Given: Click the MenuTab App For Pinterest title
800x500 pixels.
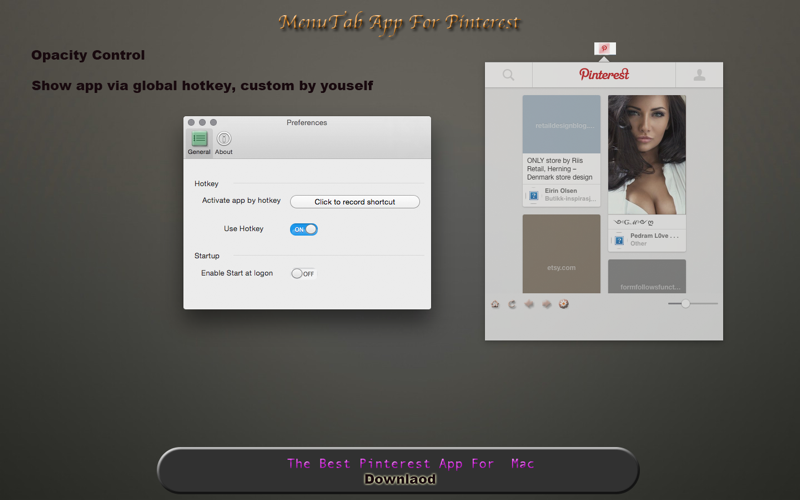Looking at the screenshot, I should (399, 23).
